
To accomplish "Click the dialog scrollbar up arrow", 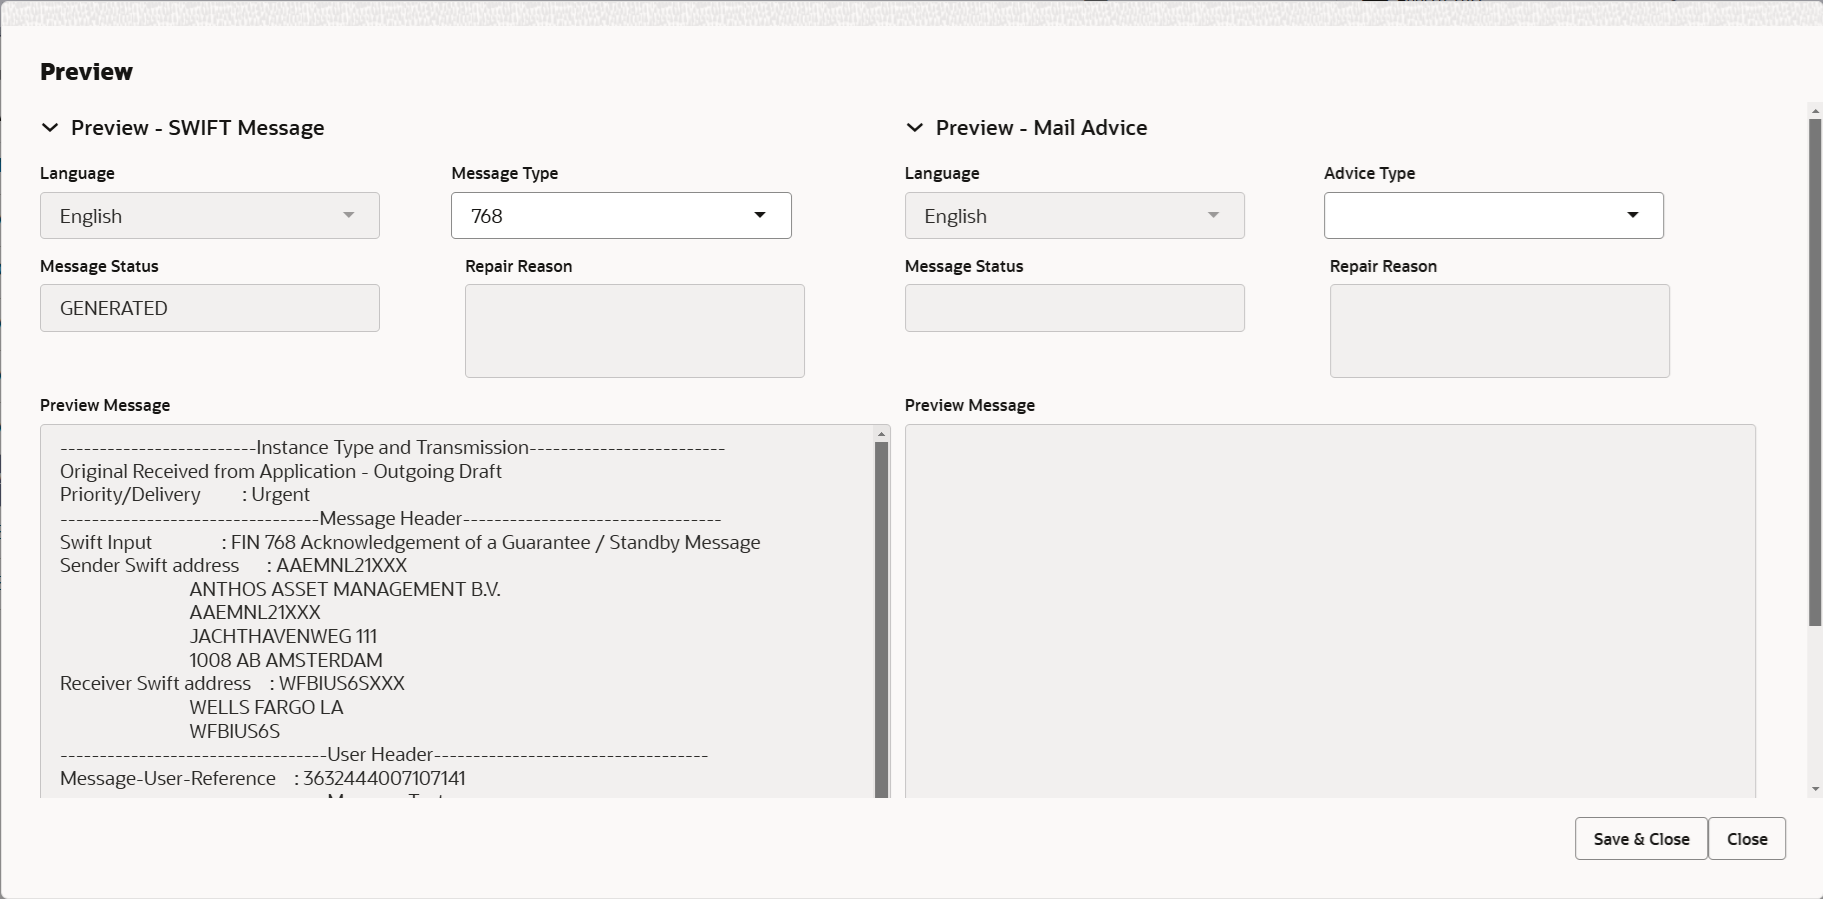I will pos(1815,109).
